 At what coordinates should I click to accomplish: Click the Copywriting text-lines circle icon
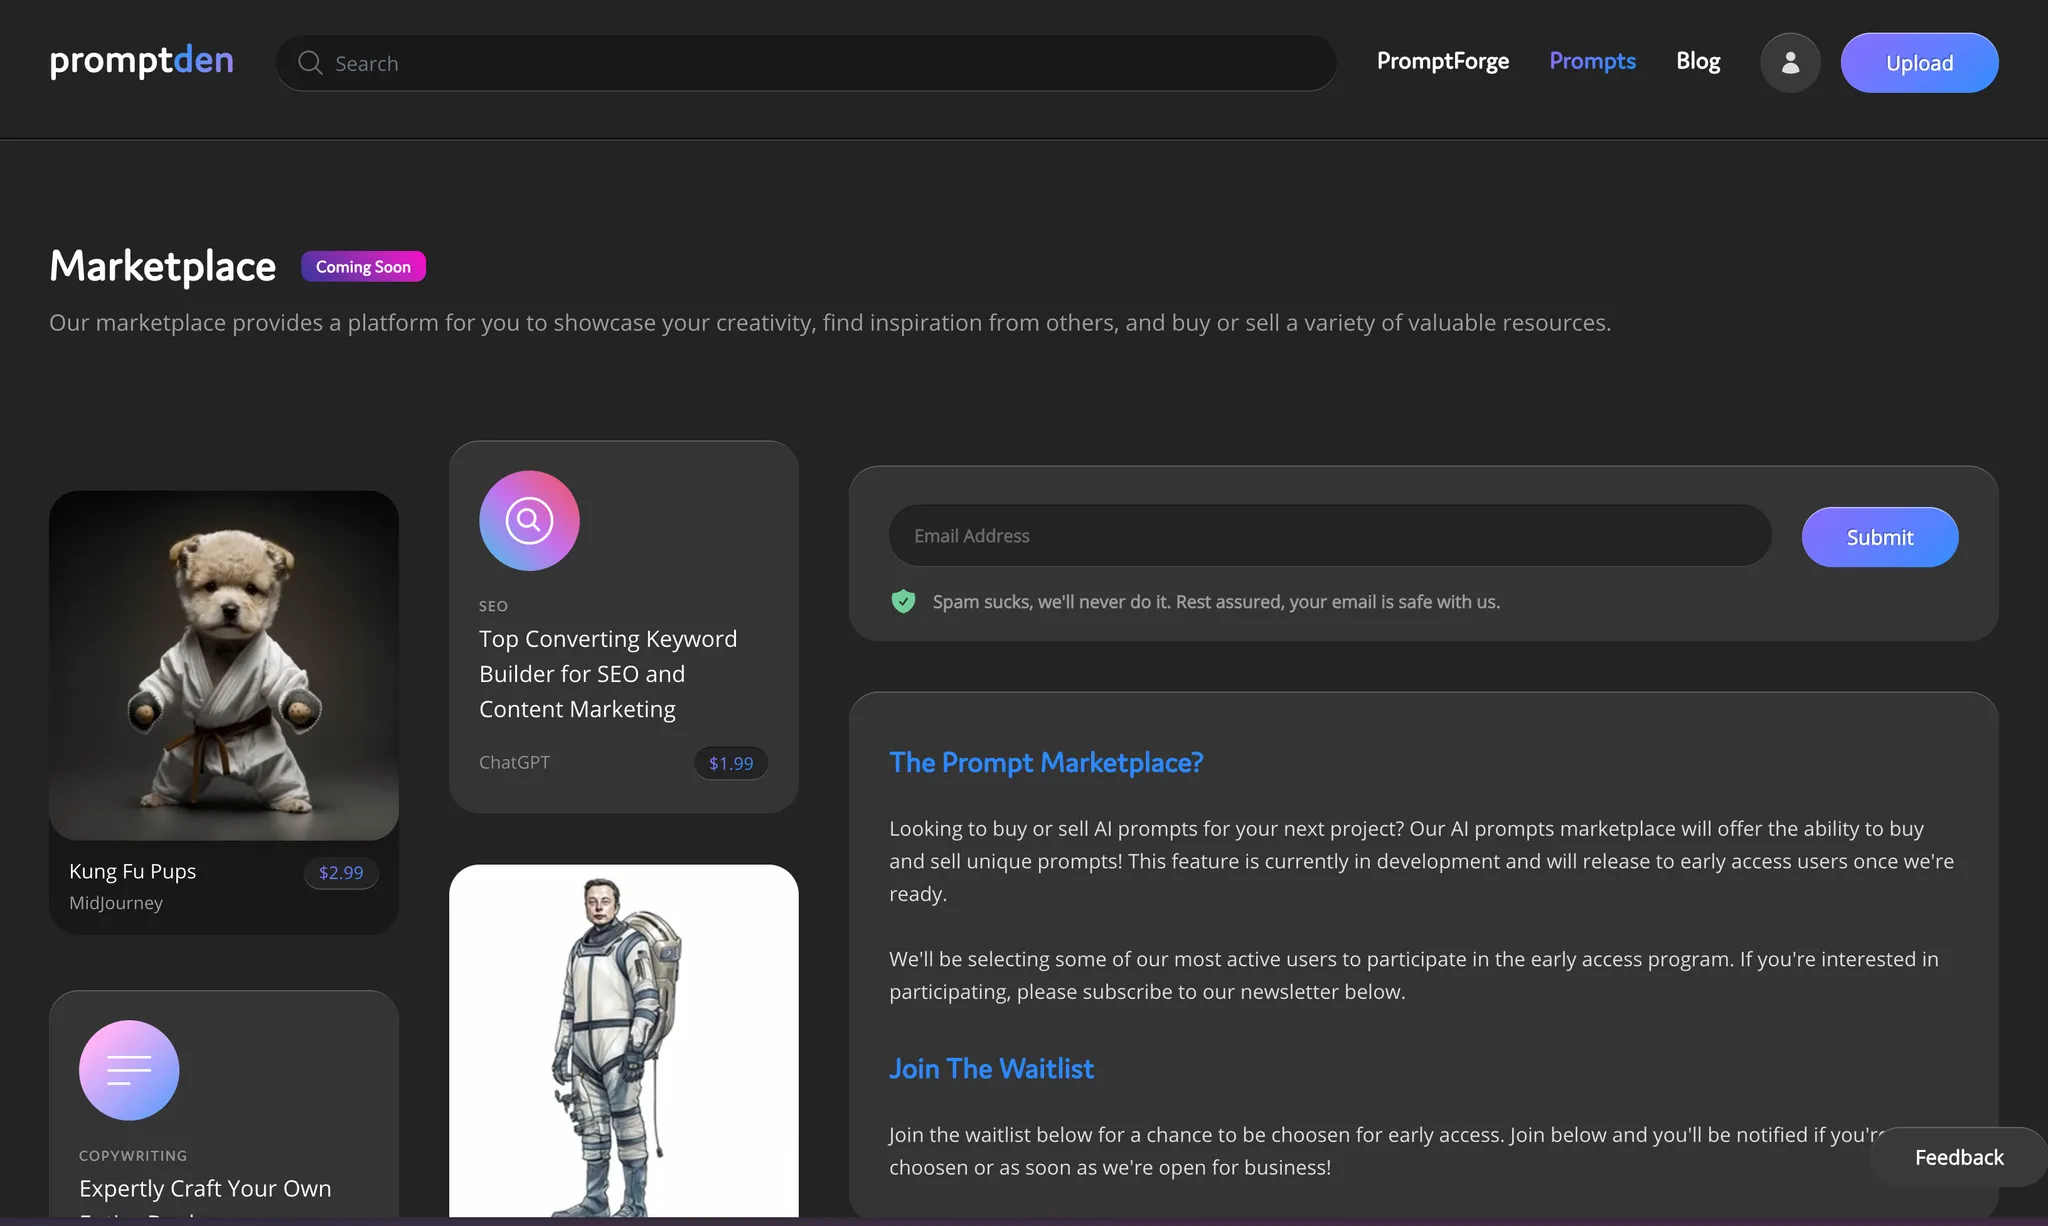129,1069
